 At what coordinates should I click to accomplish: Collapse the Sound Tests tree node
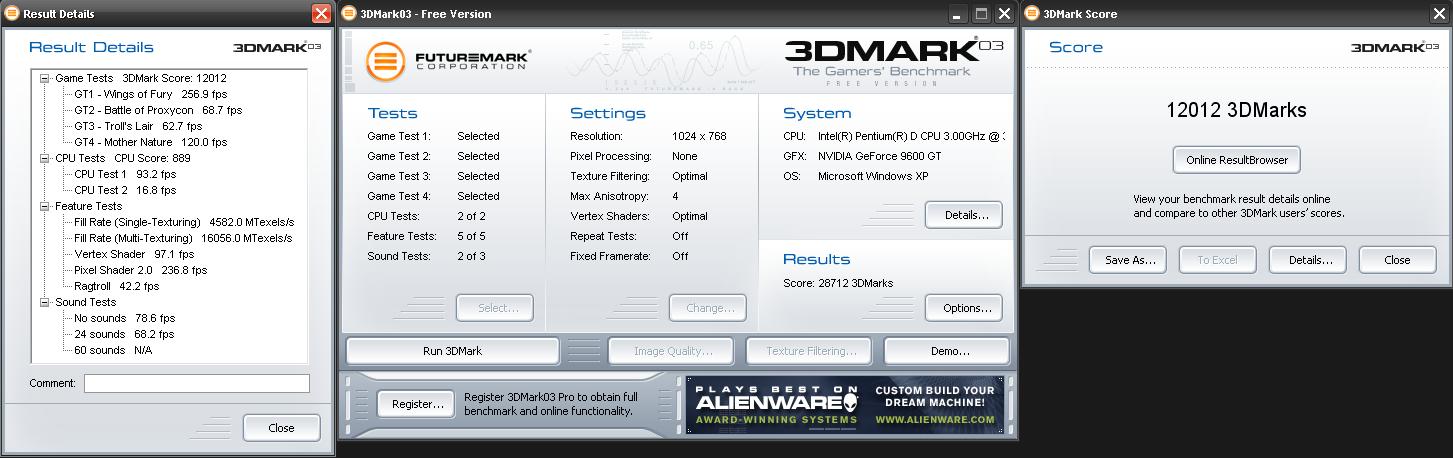tap(45, 302)
